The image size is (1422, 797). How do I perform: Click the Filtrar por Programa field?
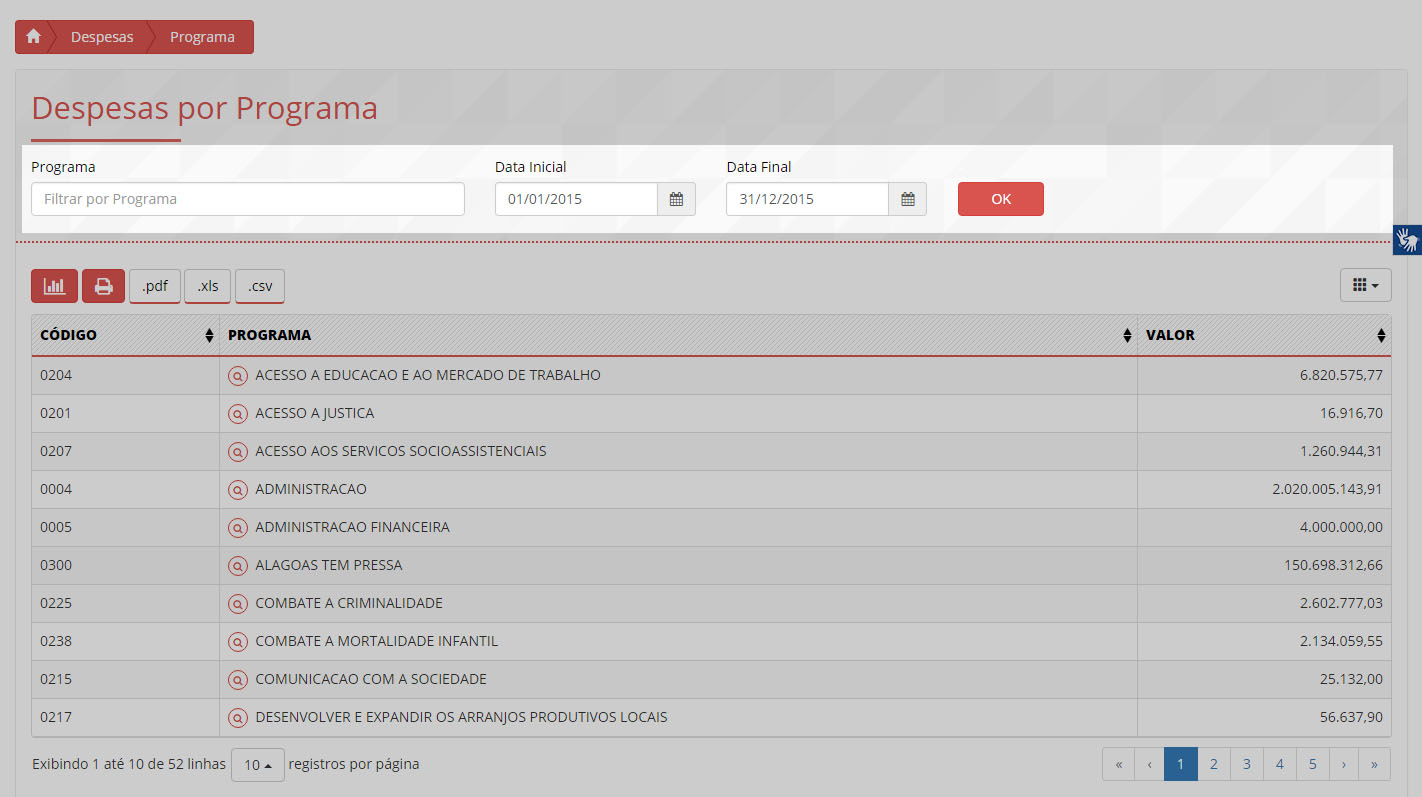click(x=248, y=199)
